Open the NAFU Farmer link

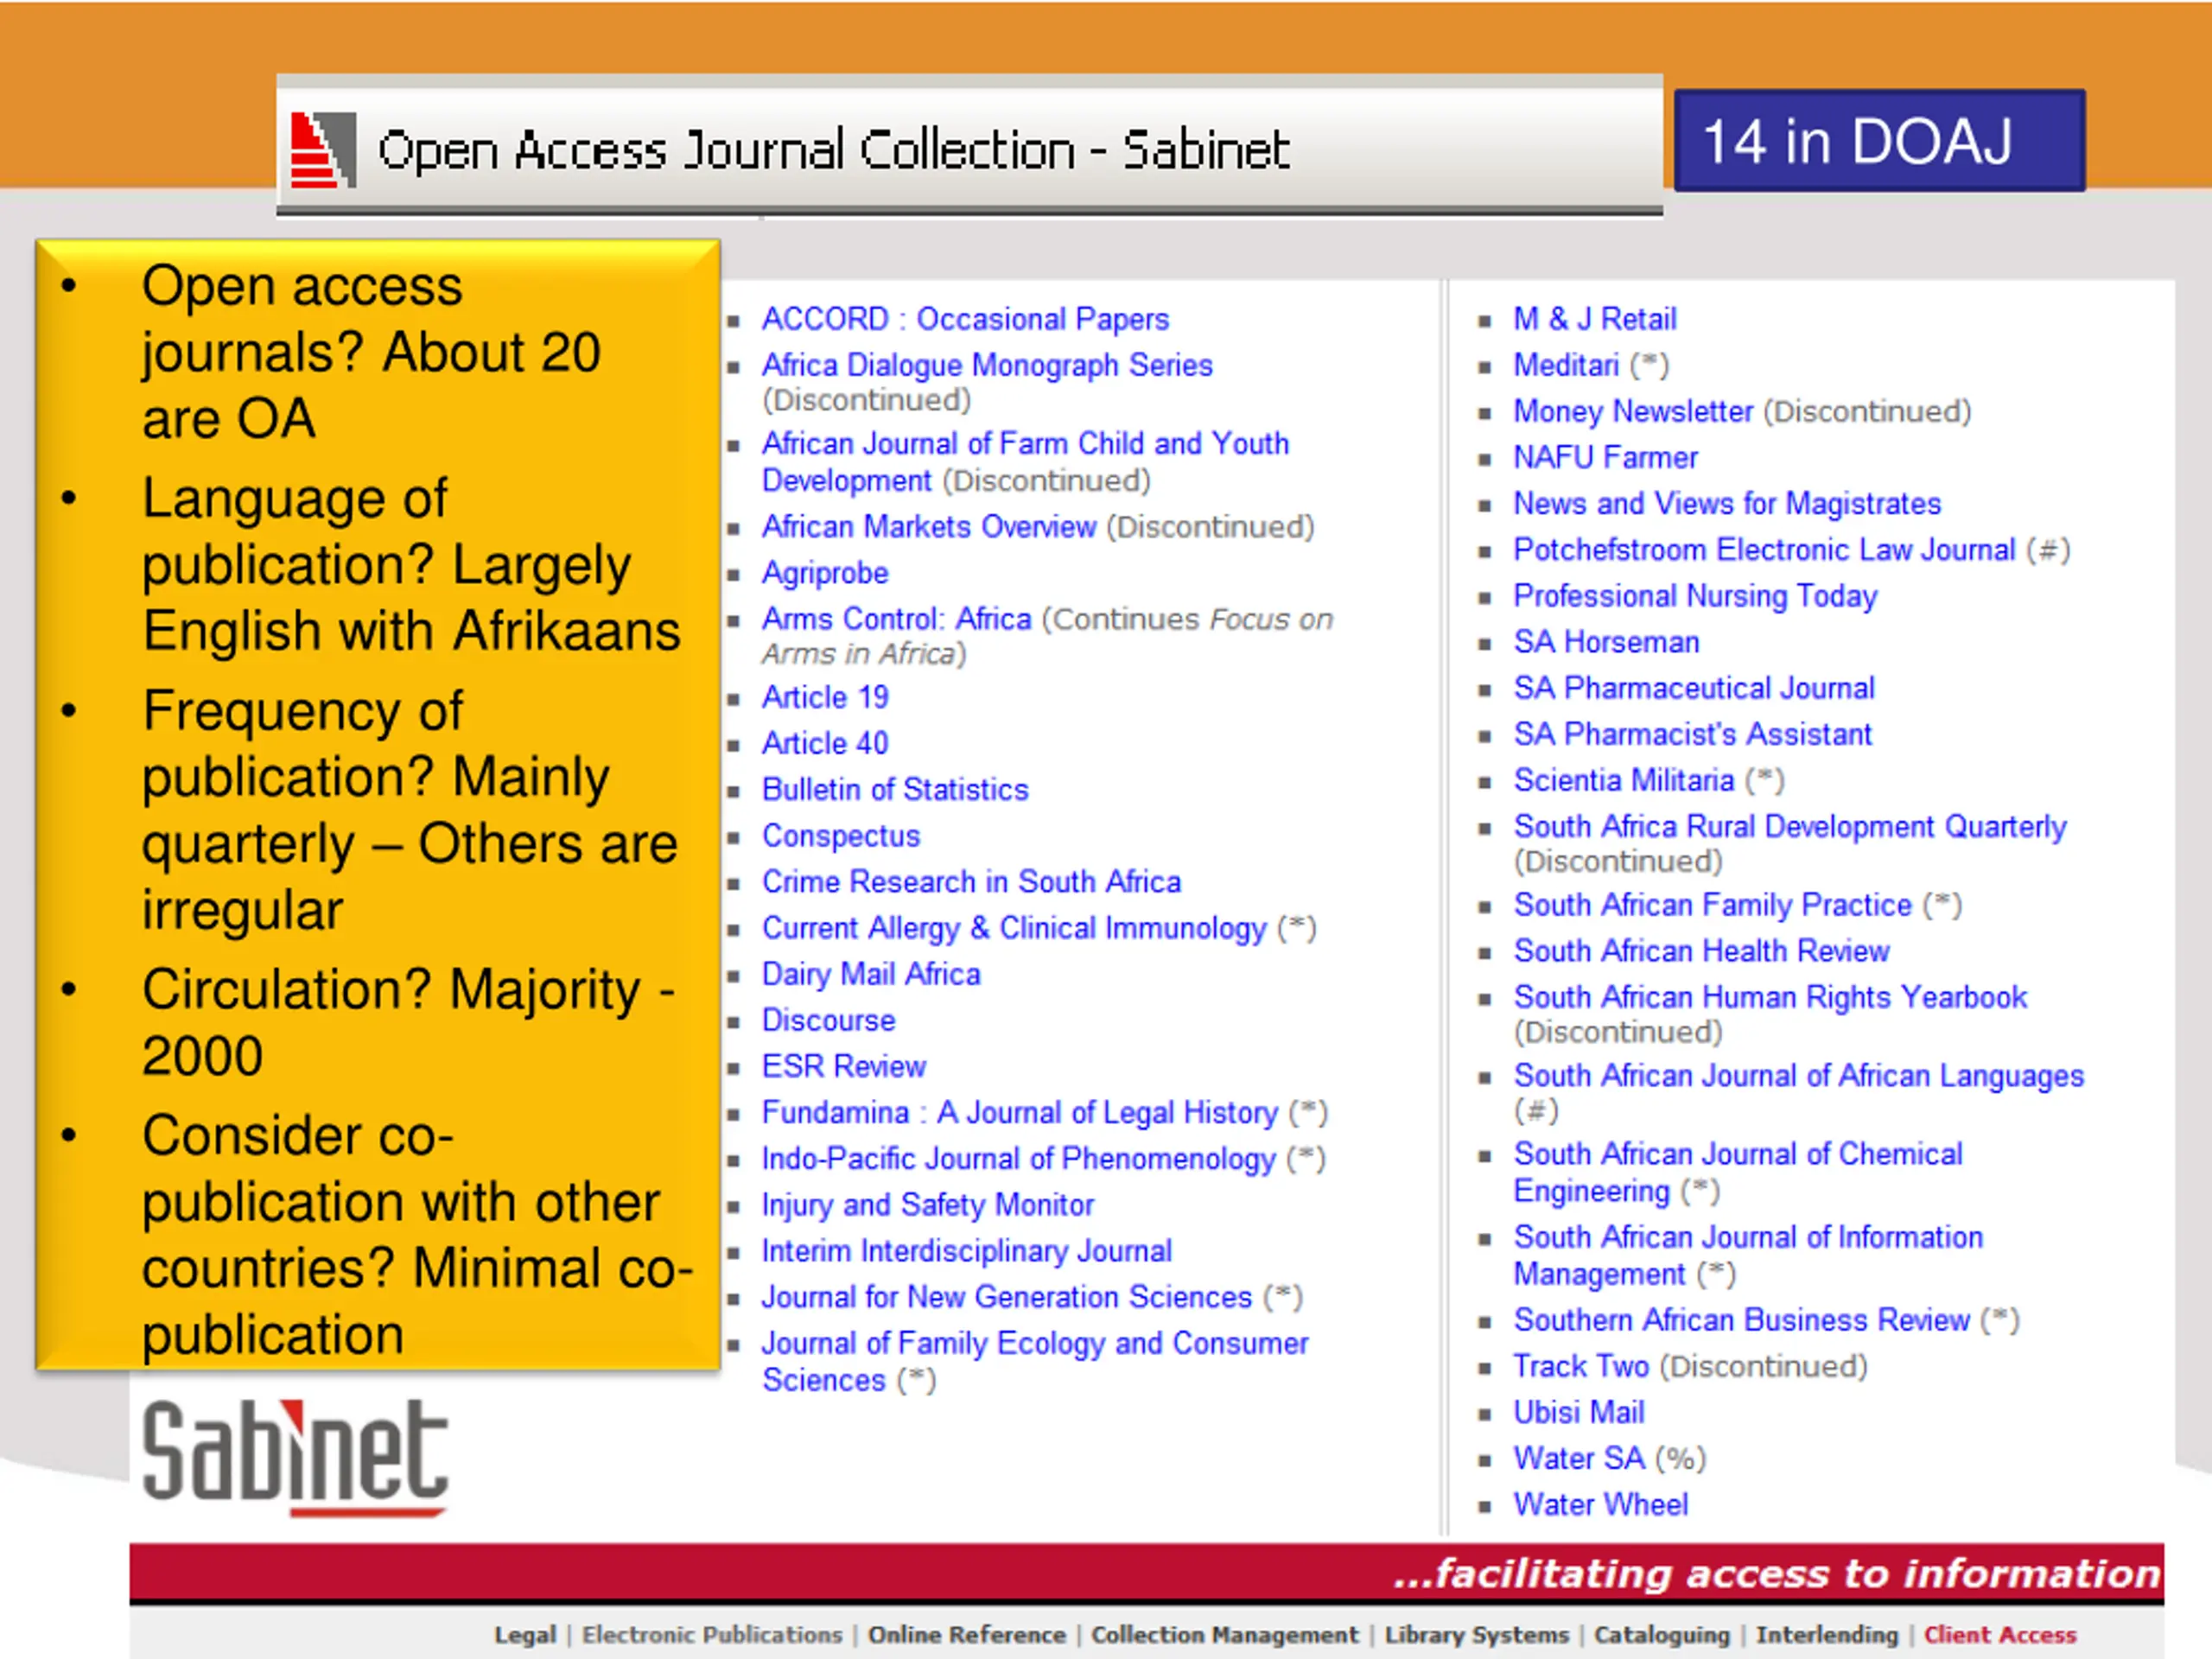(x=1606, y=457)
